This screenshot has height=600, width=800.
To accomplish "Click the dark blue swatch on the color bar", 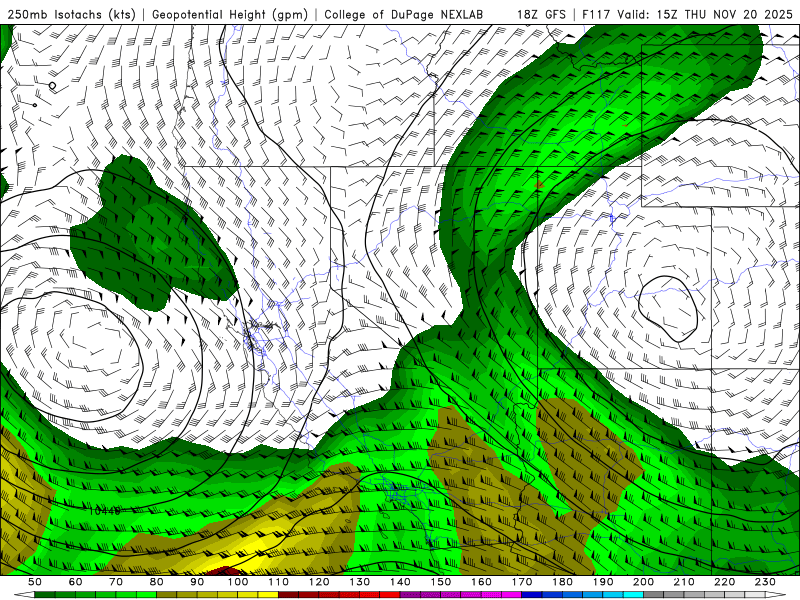I will pos(531,595).
